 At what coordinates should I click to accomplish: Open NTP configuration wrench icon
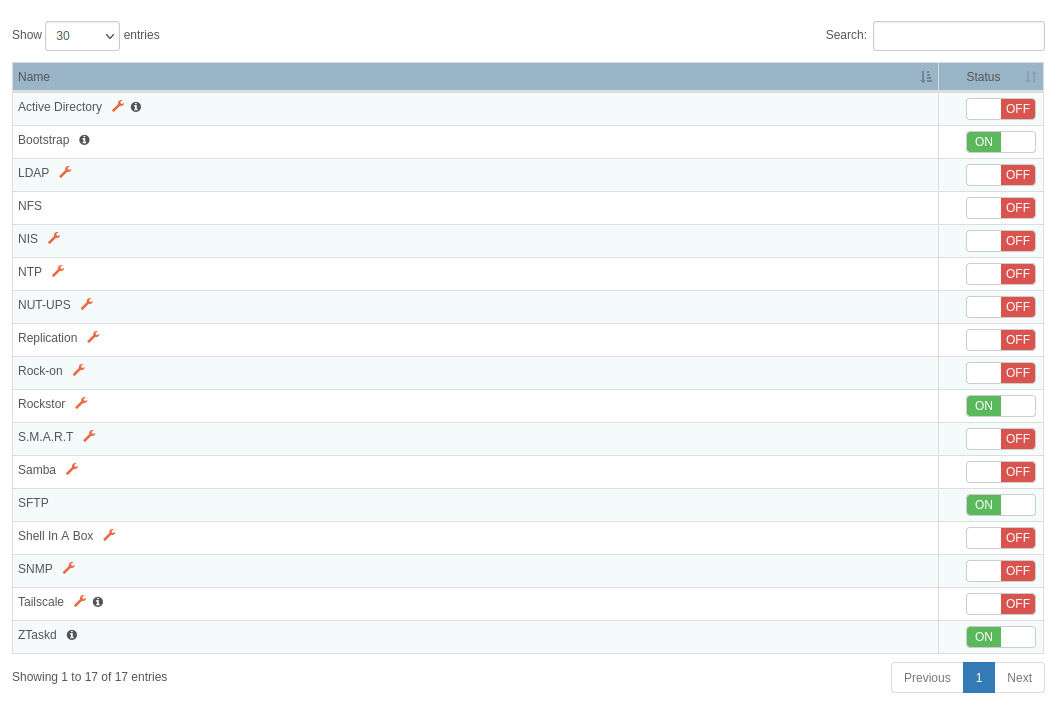(59, 272)
